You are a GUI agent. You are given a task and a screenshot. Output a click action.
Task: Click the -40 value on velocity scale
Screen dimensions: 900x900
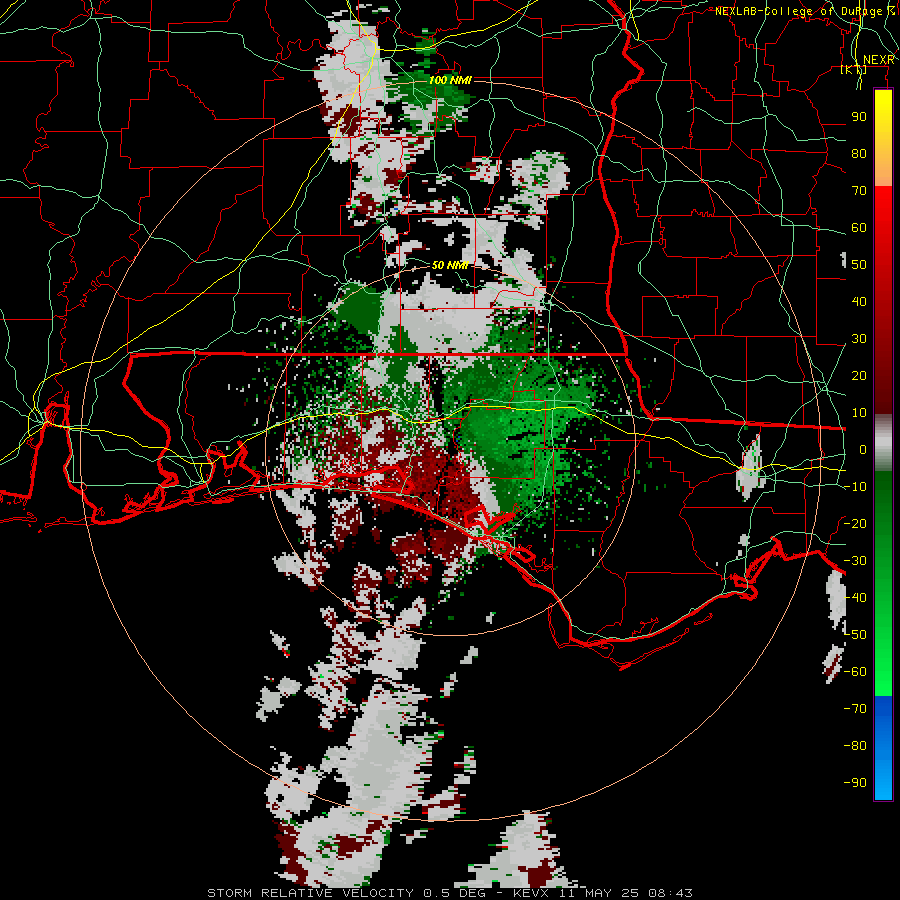click(855, 598)
